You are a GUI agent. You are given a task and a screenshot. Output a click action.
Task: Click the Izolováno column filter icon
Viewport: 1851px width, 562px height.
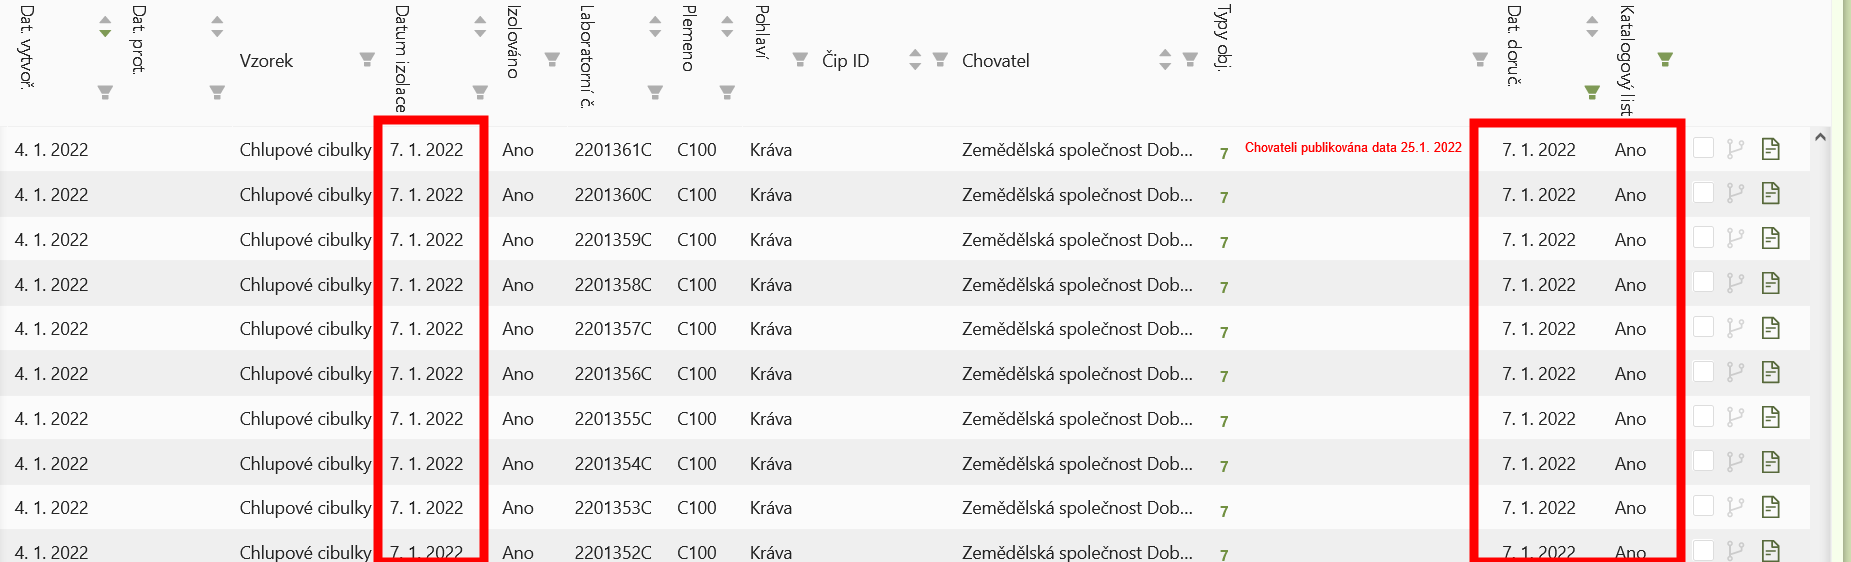pos(552,60)
